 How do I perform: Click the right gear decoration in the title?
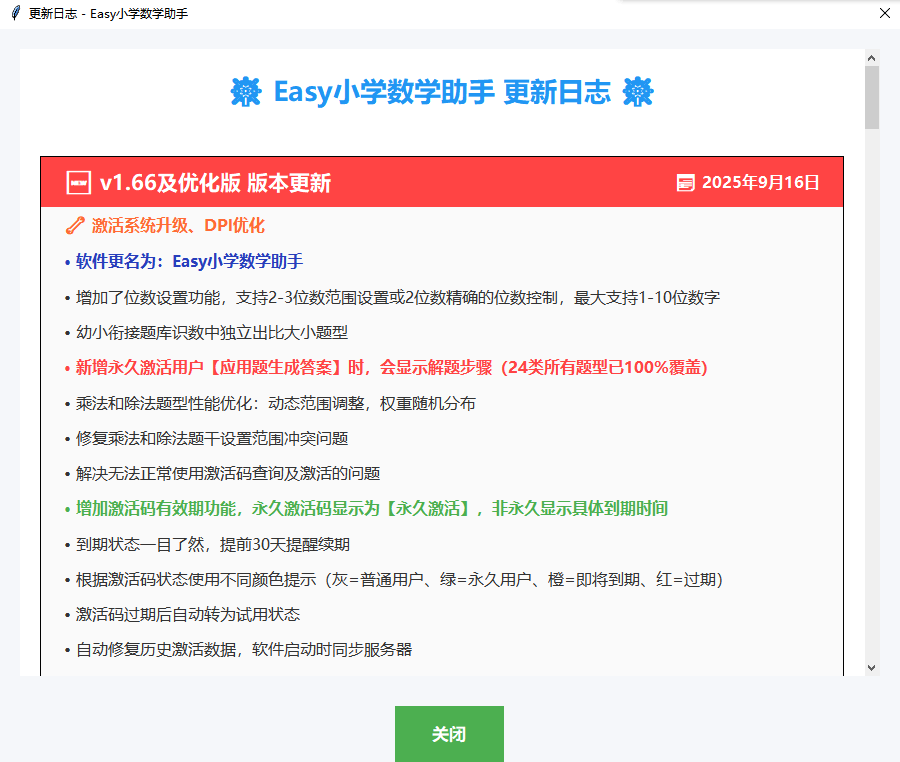click(x=637, y=92)
